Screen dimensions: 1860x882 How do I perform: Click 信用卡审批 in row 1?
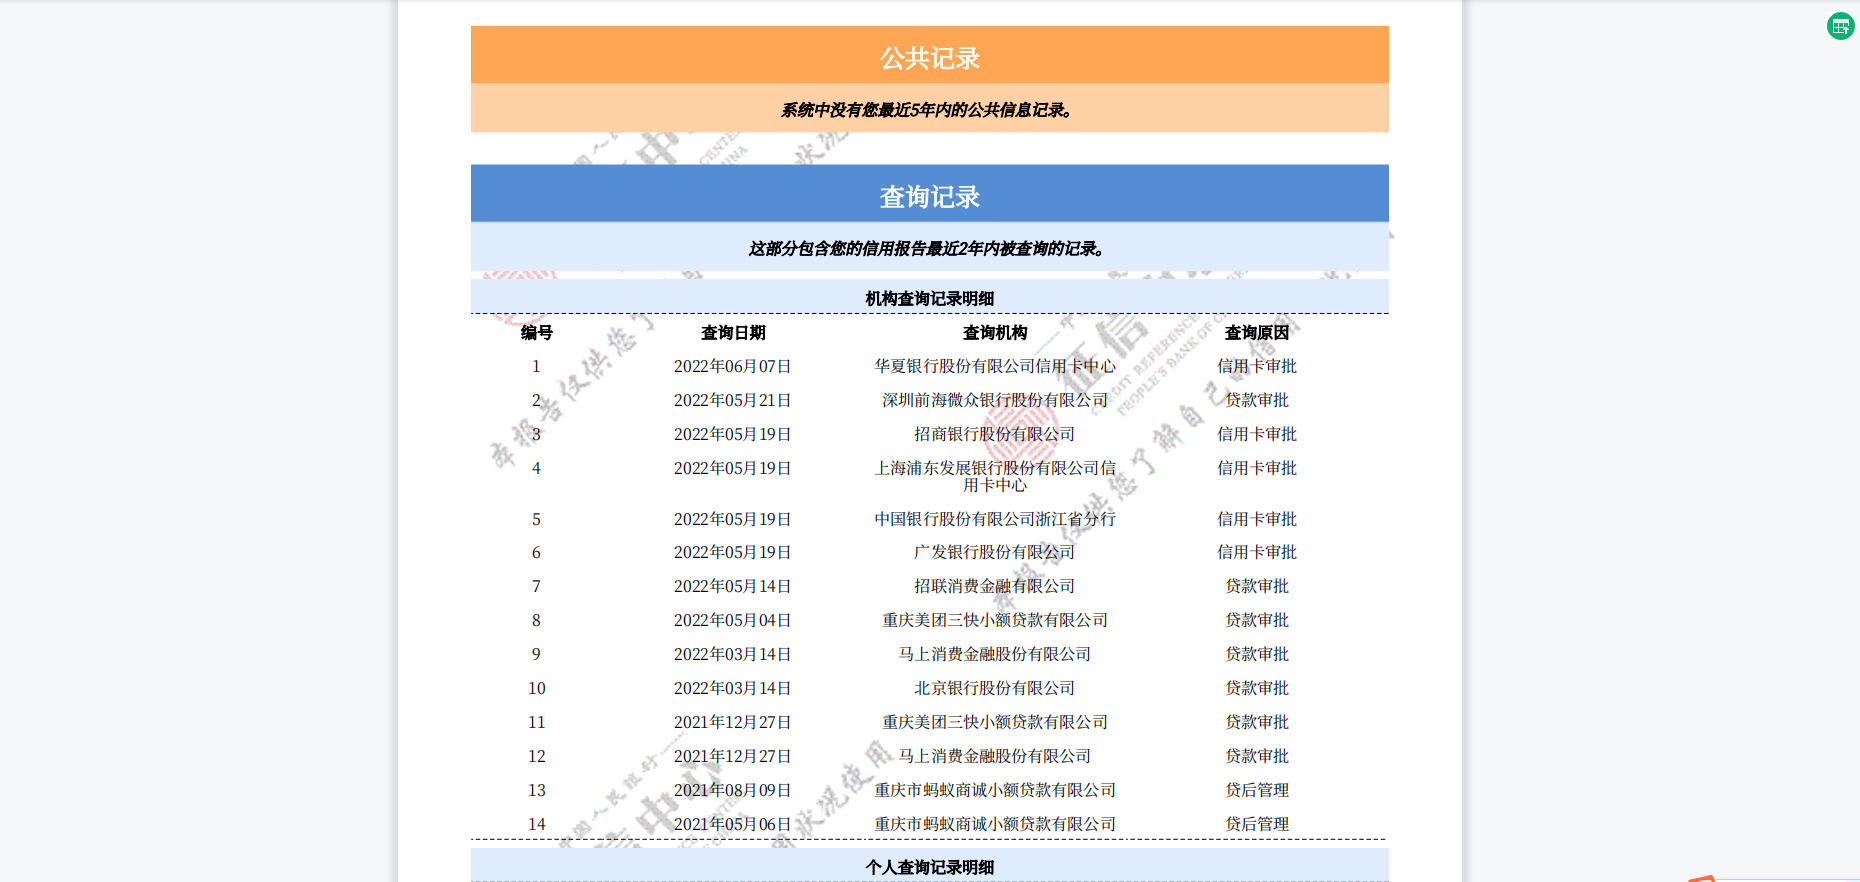(x=1257, y=367)
